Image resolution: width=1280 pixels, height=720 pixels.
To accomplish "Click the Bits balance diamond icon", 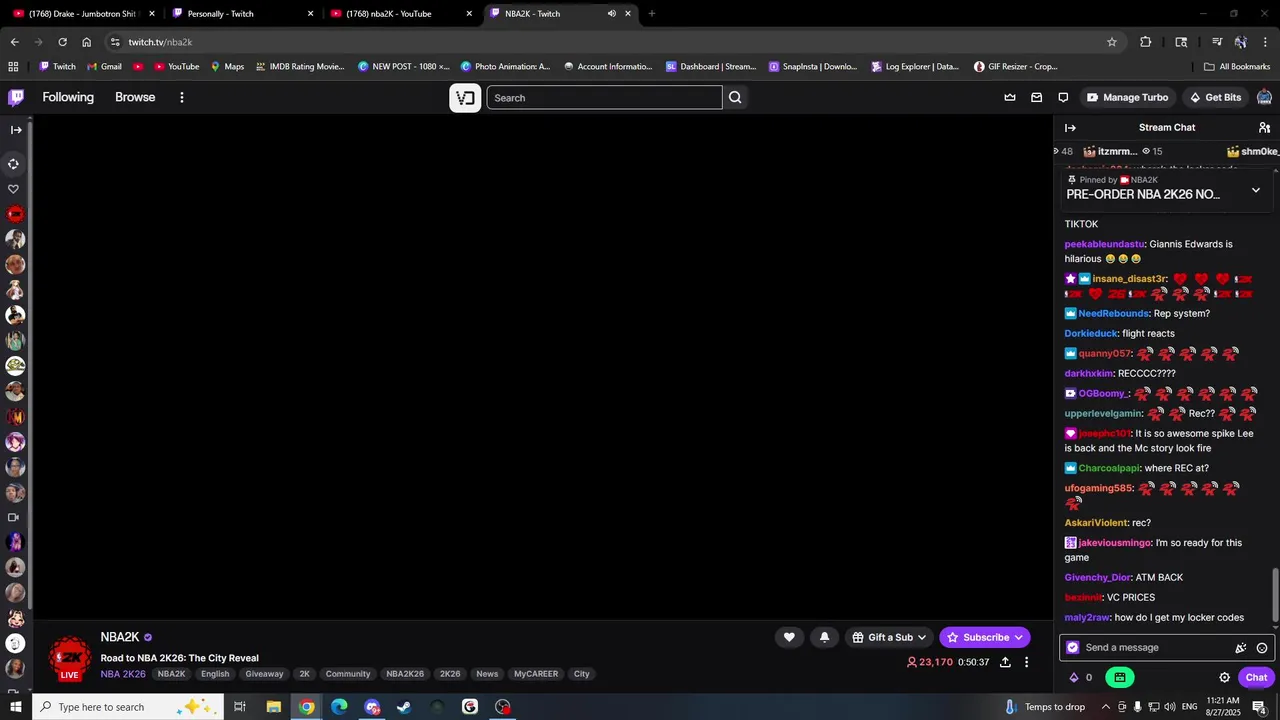I will (x=1074, y=677).
